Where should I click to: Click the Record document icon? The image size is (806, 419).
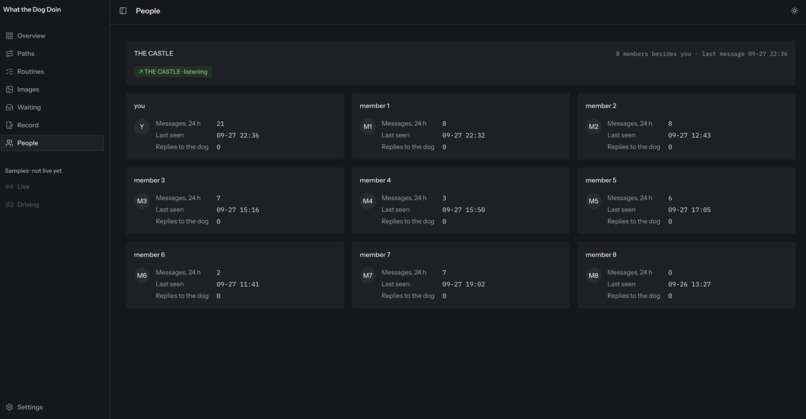[x=9, y=125]
